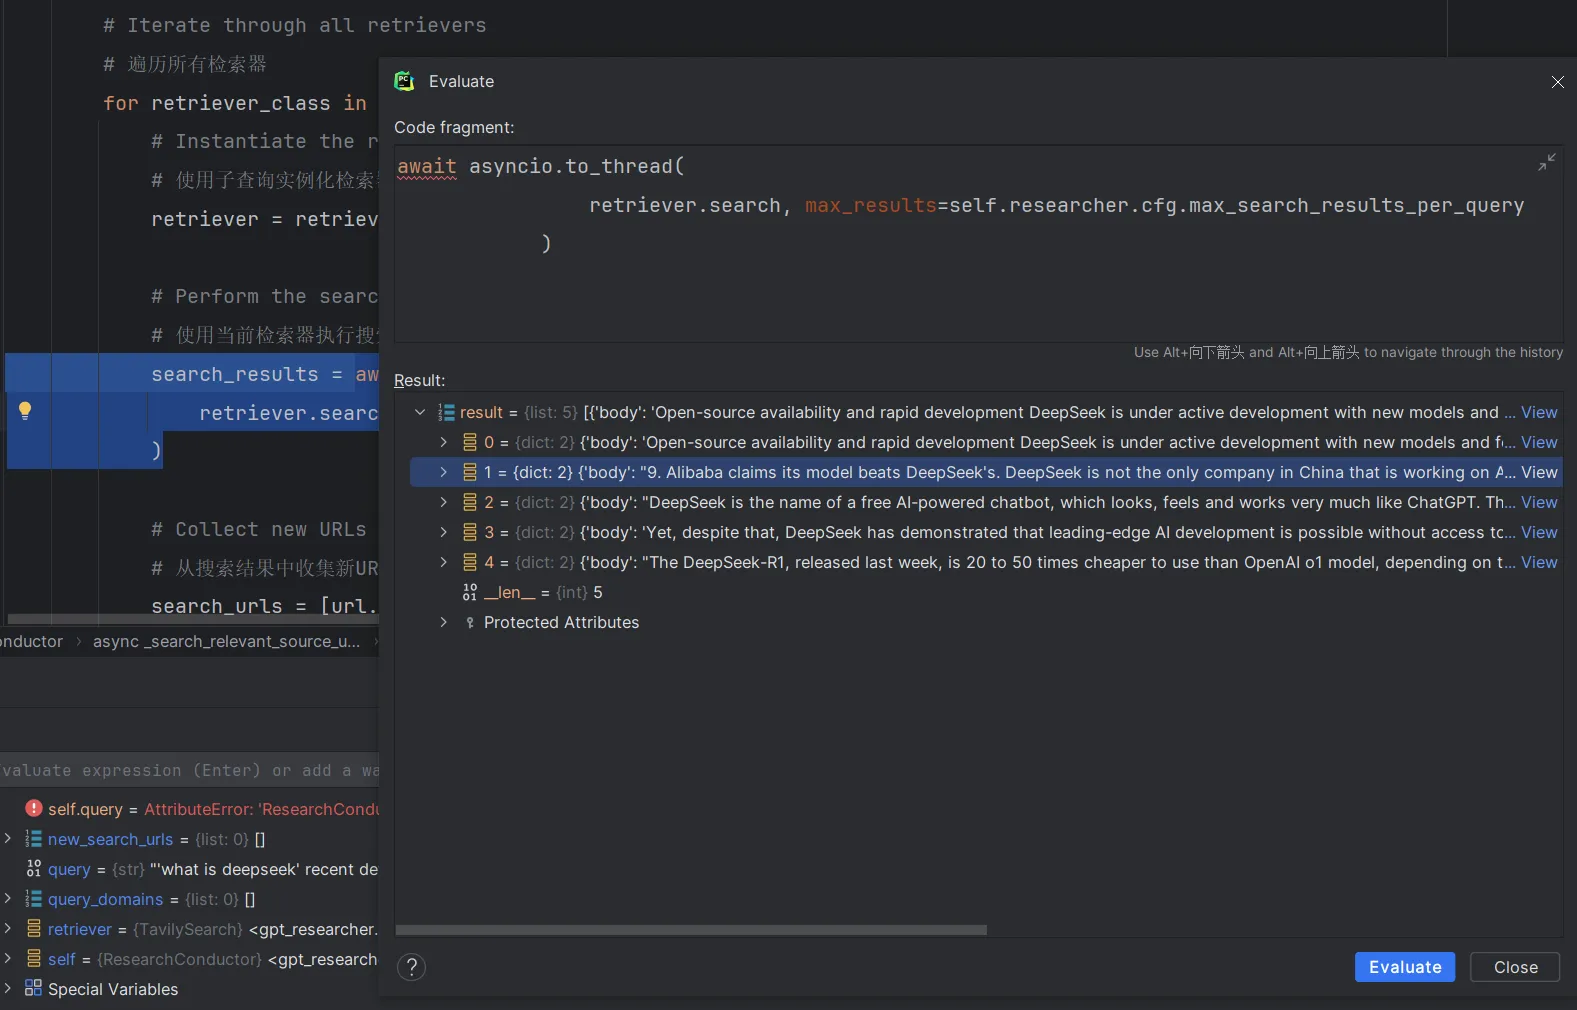Viewport: 1577px width, 1010px height.
Task: Expand the self ResearchConductor variable
Action: tap(8, 958)
